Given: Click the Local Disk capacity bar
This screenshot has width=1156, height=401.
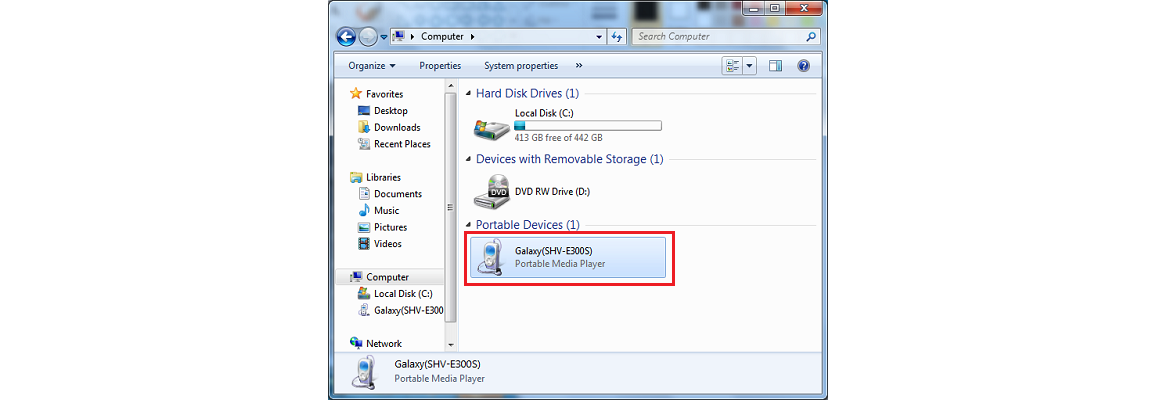Looking at the screenshot, I should pyautogui.click(x=588, y=125).
